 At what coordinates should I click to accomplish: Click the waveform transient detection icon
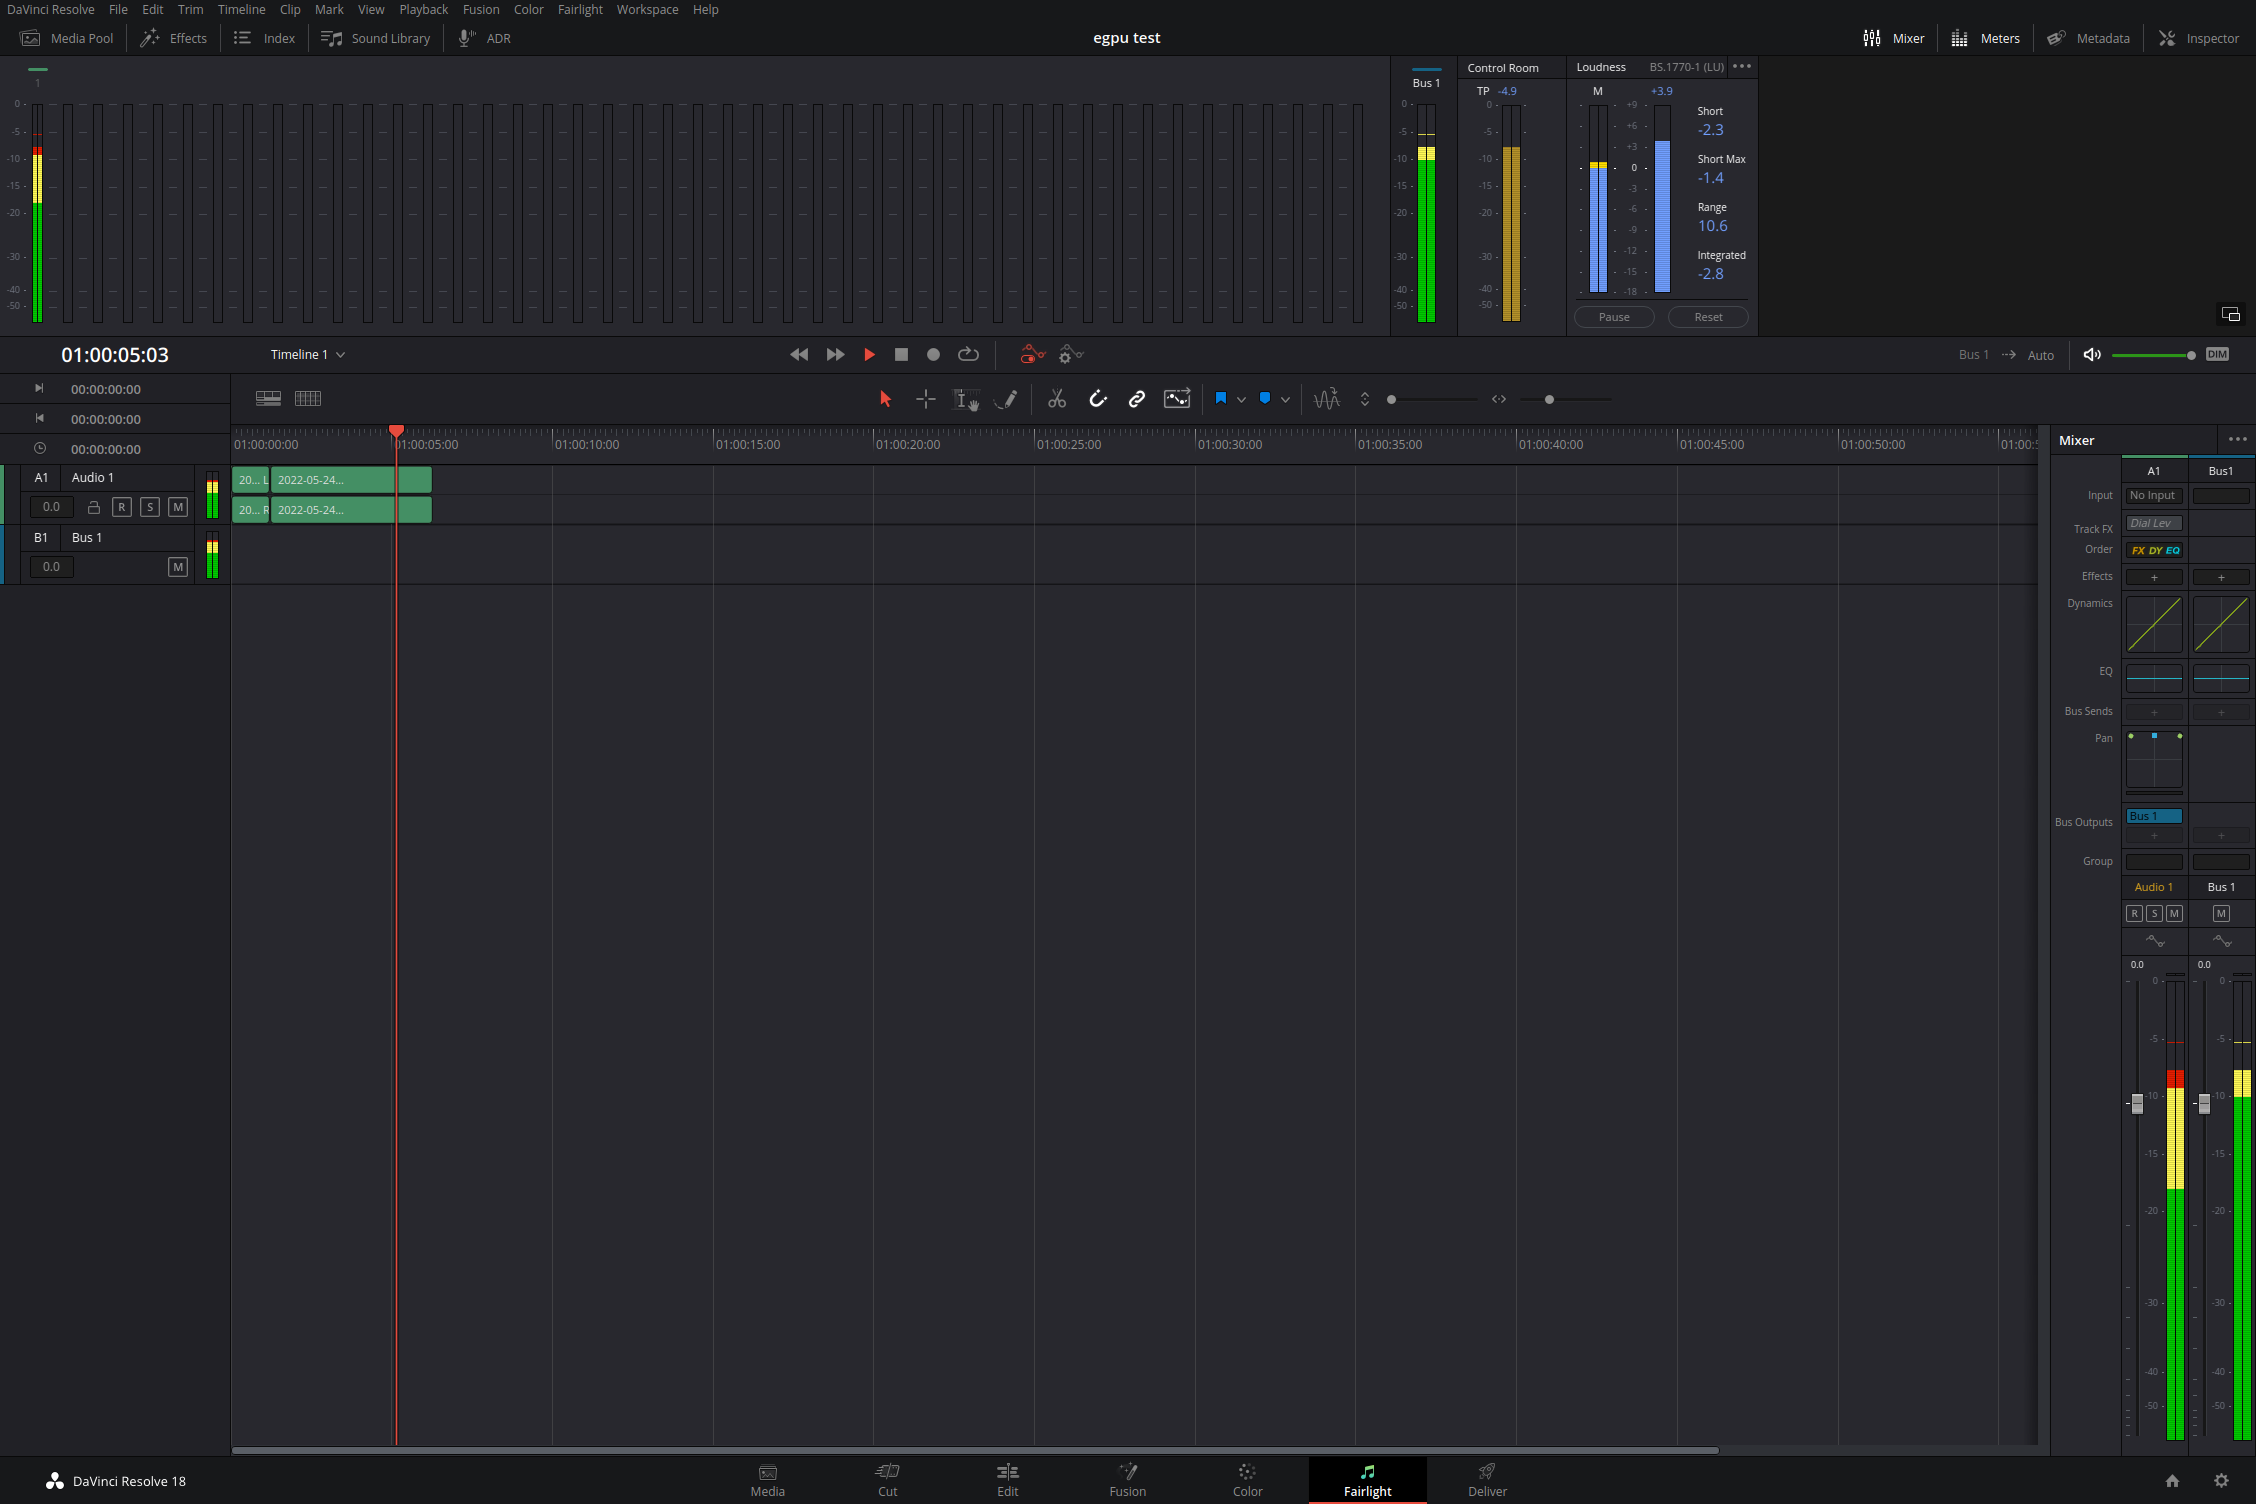[x=1327, y=399]
